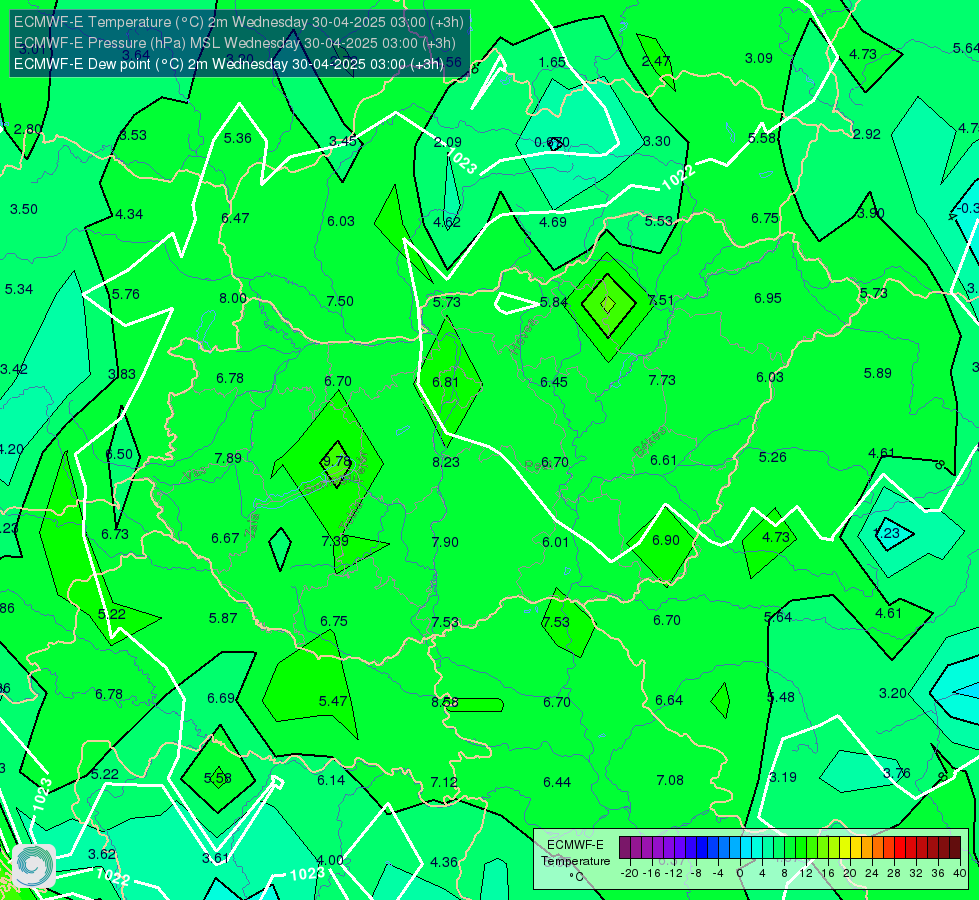Select the ECMWF-E Temperature 2m layer title
Viewport: 979px width, 900px height.
click(x=239, y=22)
